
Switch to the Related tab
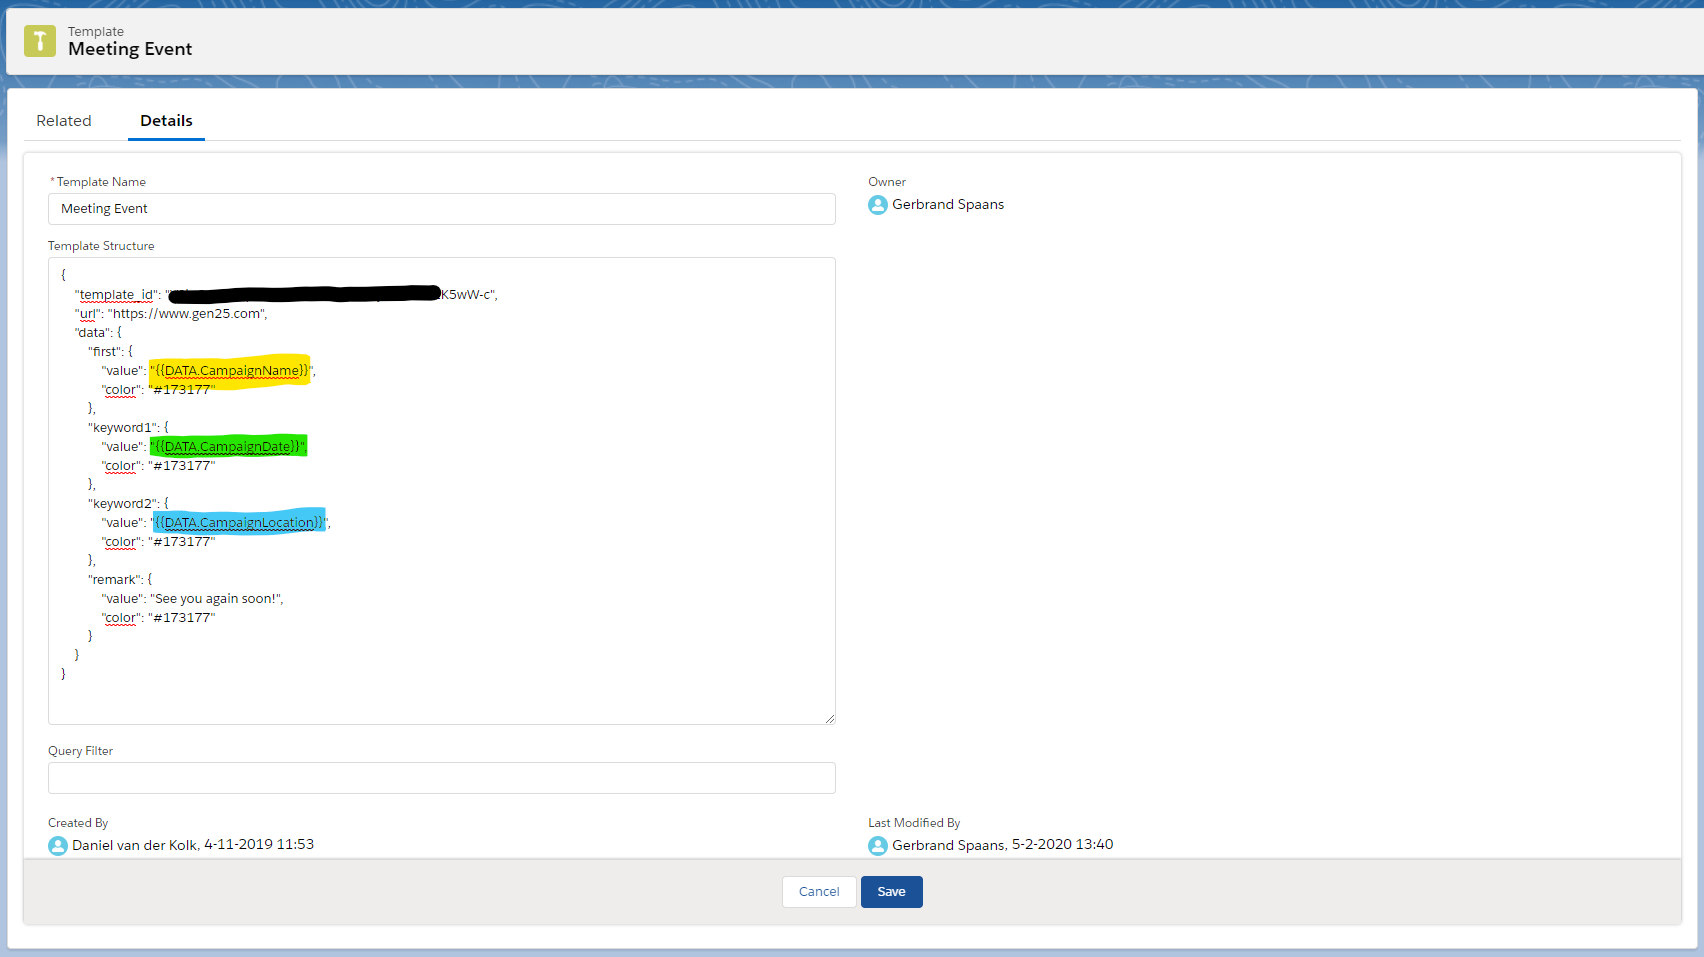(x=64, y=121)
